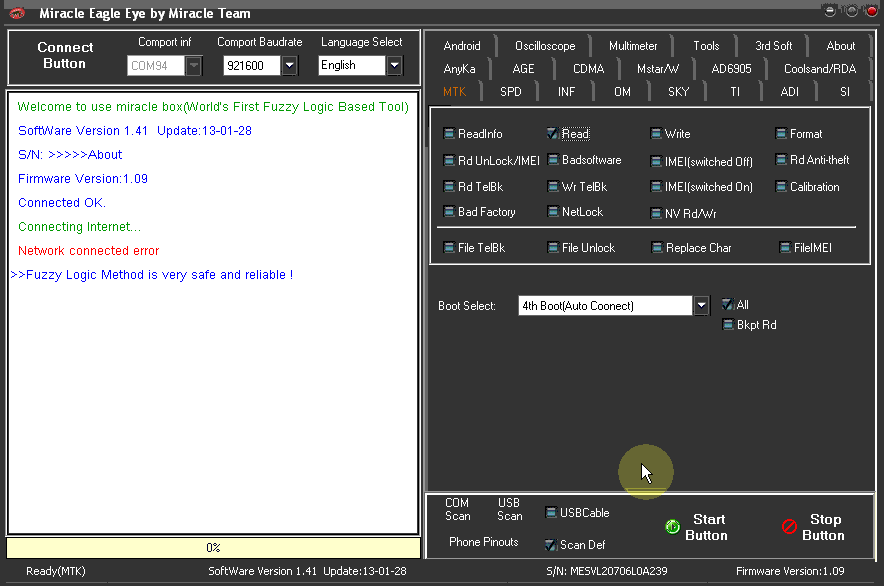Open the SI tab
This screenshot has height=586, width=884.
click(845, 92)
